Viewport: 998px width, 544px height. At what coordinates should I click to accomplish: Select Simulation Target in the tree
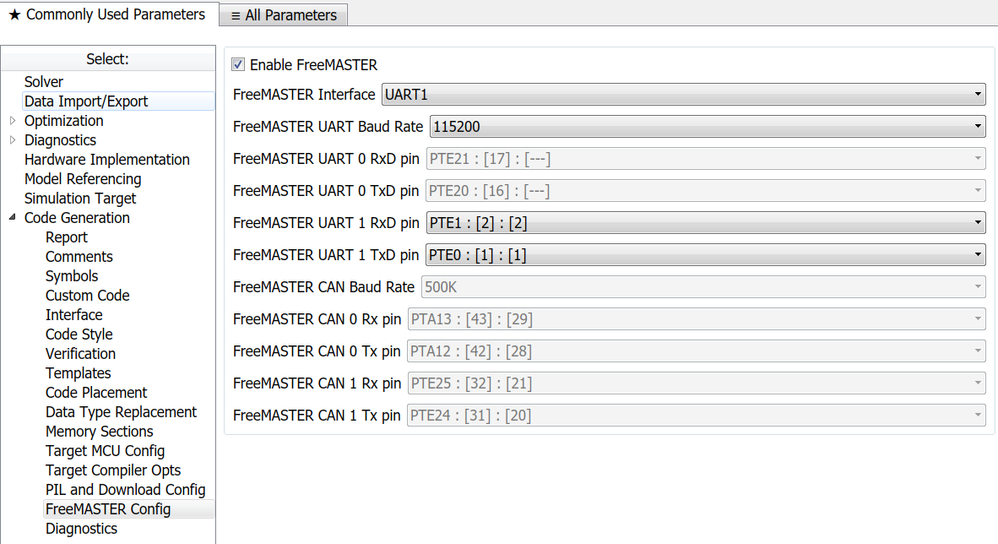click(80, 199)
